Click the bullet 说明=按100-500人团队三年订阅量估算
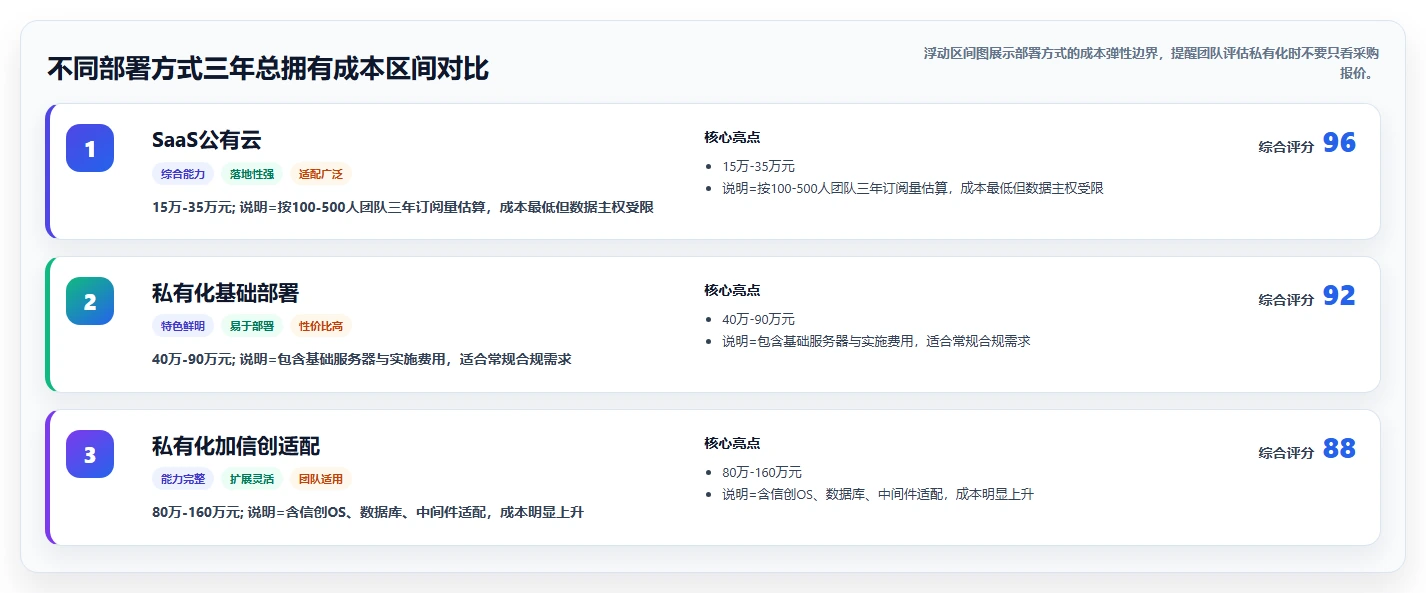 tap(913, 188)
